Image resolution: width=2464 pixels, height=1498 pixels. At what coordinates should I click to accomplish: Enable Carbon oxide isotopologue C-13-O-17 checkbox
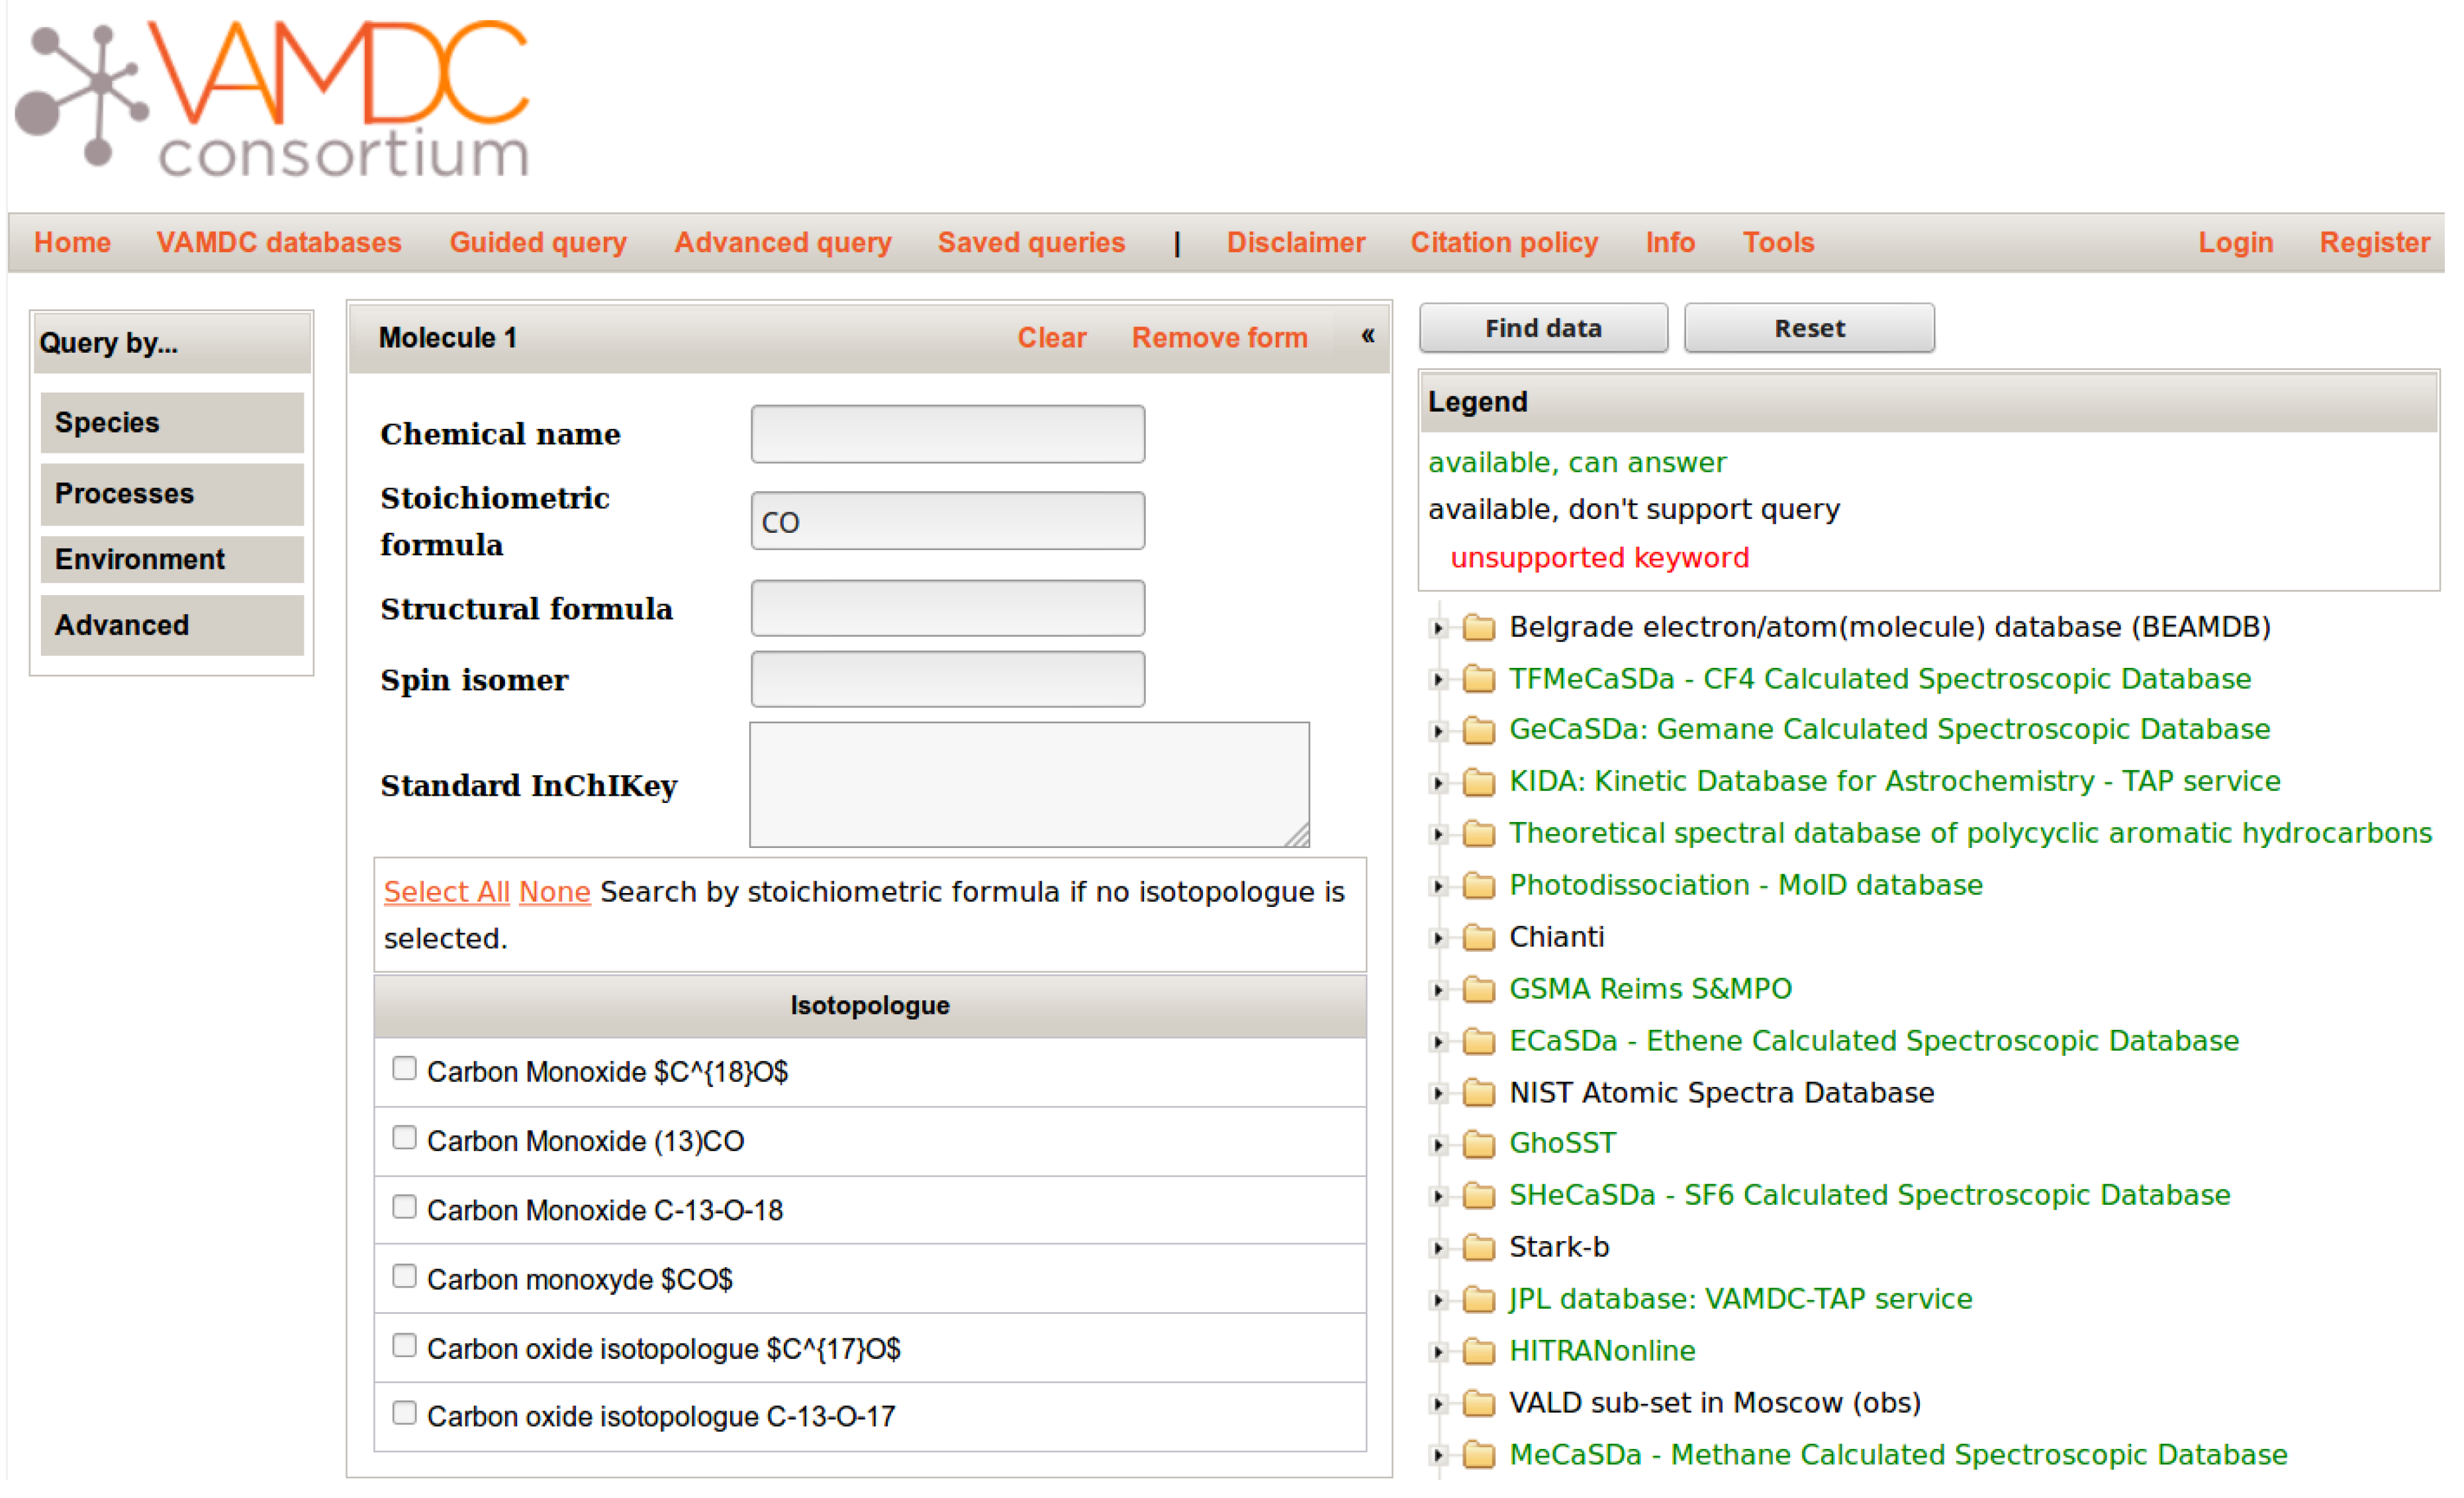point(404,1413)
